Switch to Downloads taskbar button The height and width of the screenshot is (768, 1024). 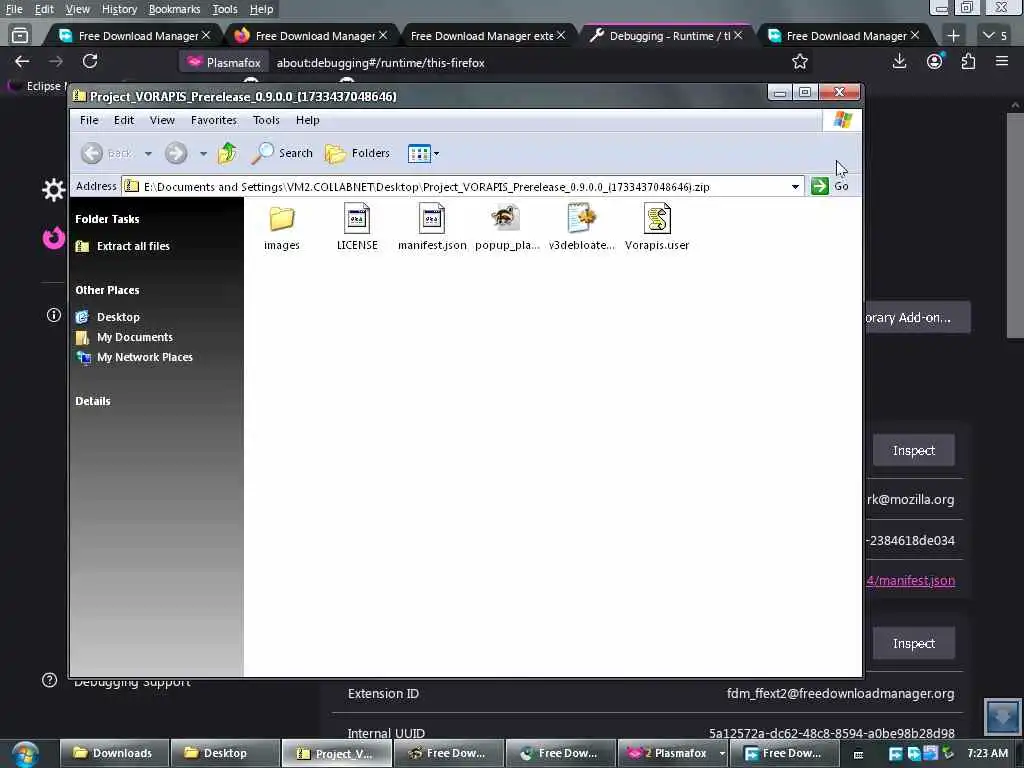[114, 754]
